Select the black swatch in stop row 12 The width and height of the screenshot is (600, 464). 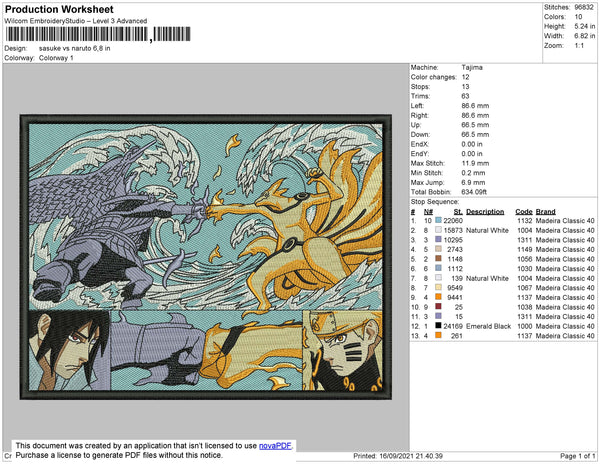(x=438, y=326)
